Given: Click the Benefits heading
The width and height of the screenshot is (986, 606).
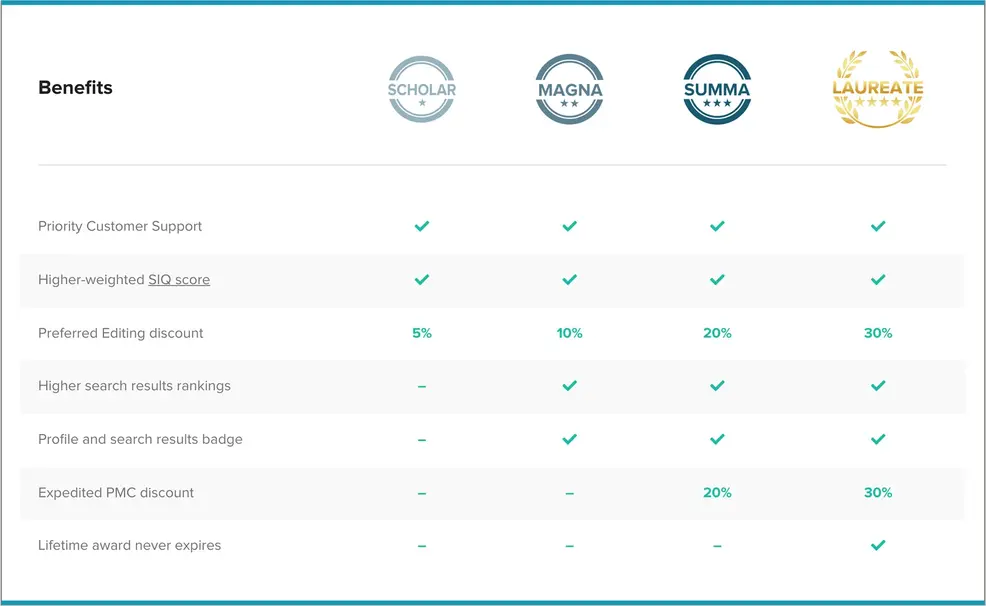Looking at the screenshot, I should tap(75, 88).
